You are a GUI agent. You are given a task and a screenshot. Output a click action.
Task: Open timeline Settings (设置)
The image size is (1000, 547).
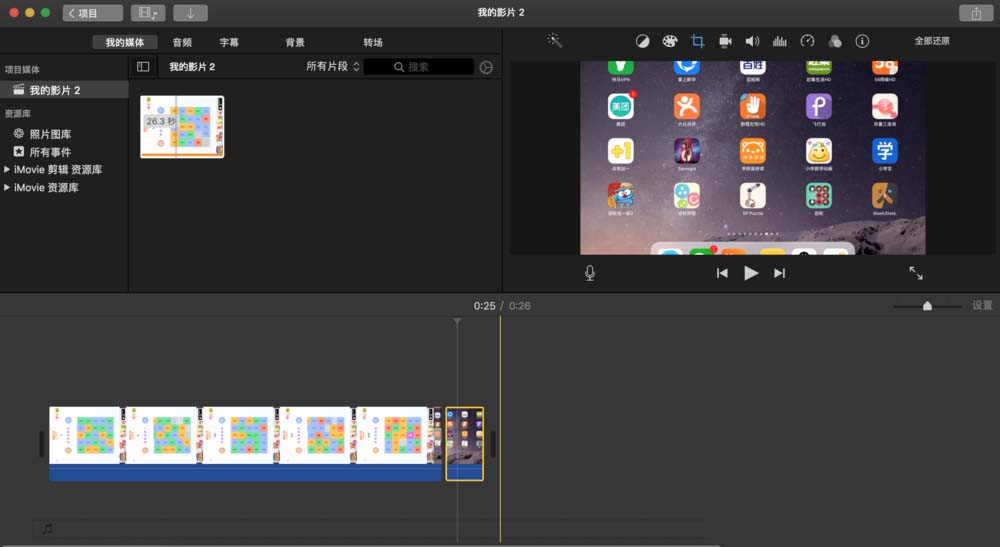click(982, 305)
